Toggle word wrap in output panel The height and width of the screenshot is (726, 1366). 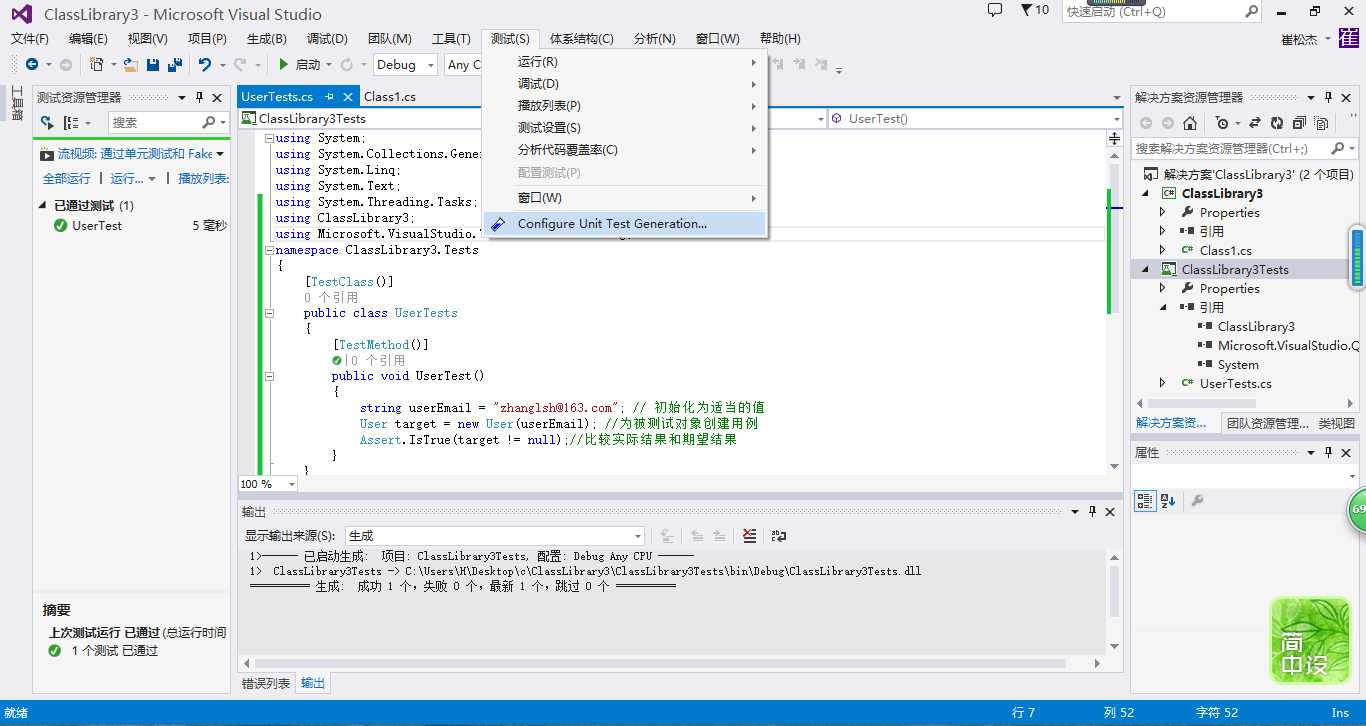click(x=779, y=536)
